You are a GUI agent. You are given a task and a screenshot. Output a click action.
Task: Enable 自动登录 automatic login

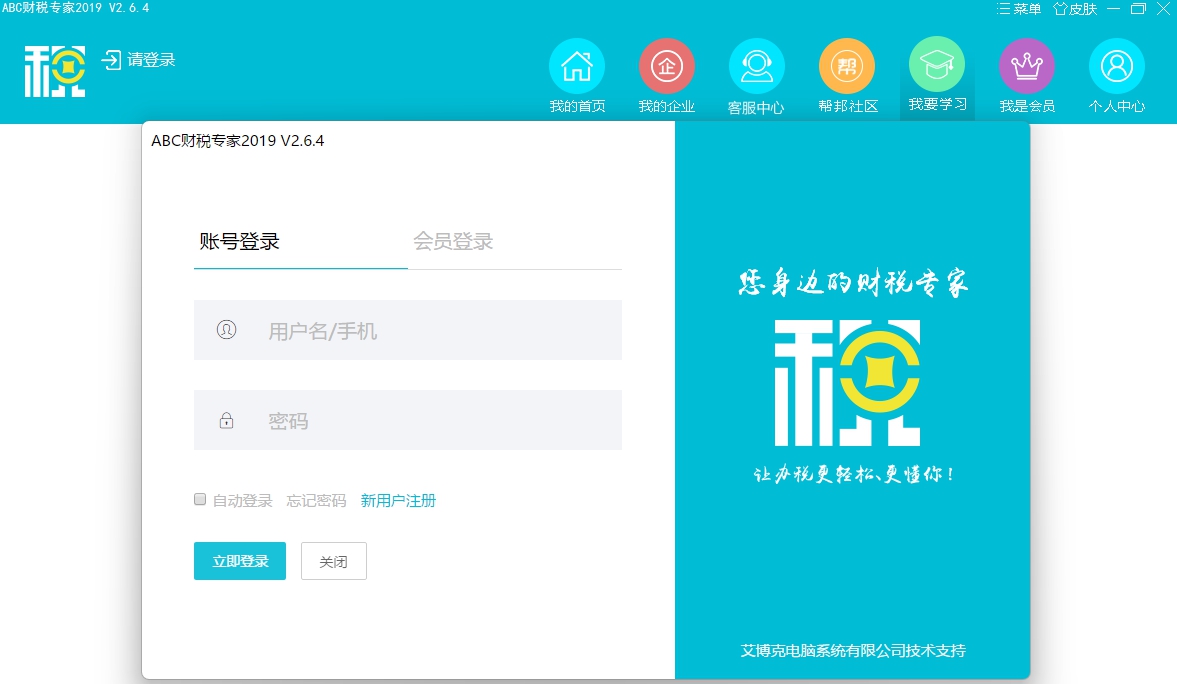coord(199,498)
